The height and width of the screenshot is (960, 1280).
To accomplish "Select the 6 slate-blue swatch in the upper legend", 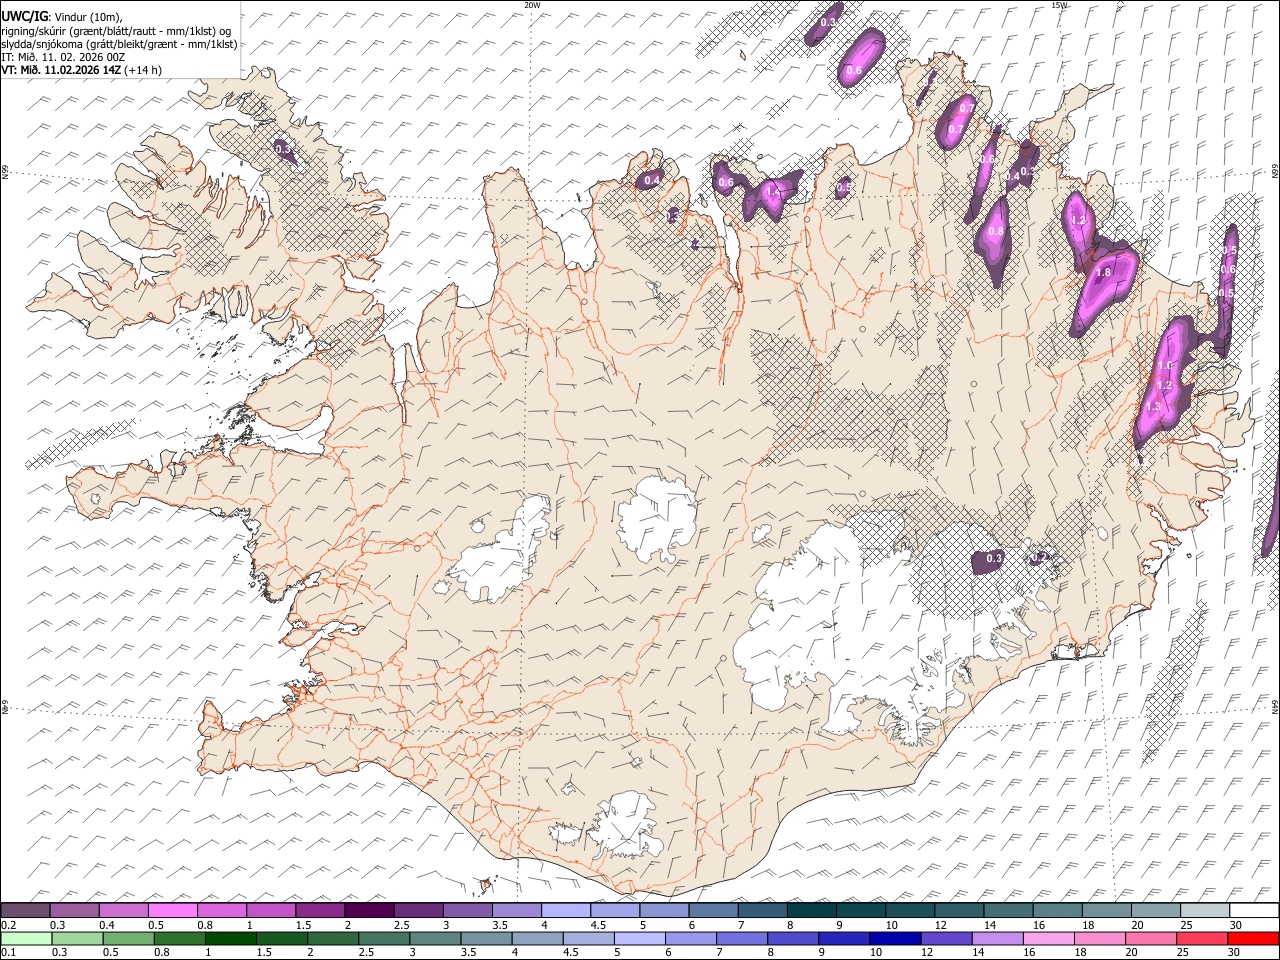I will 712,910.
